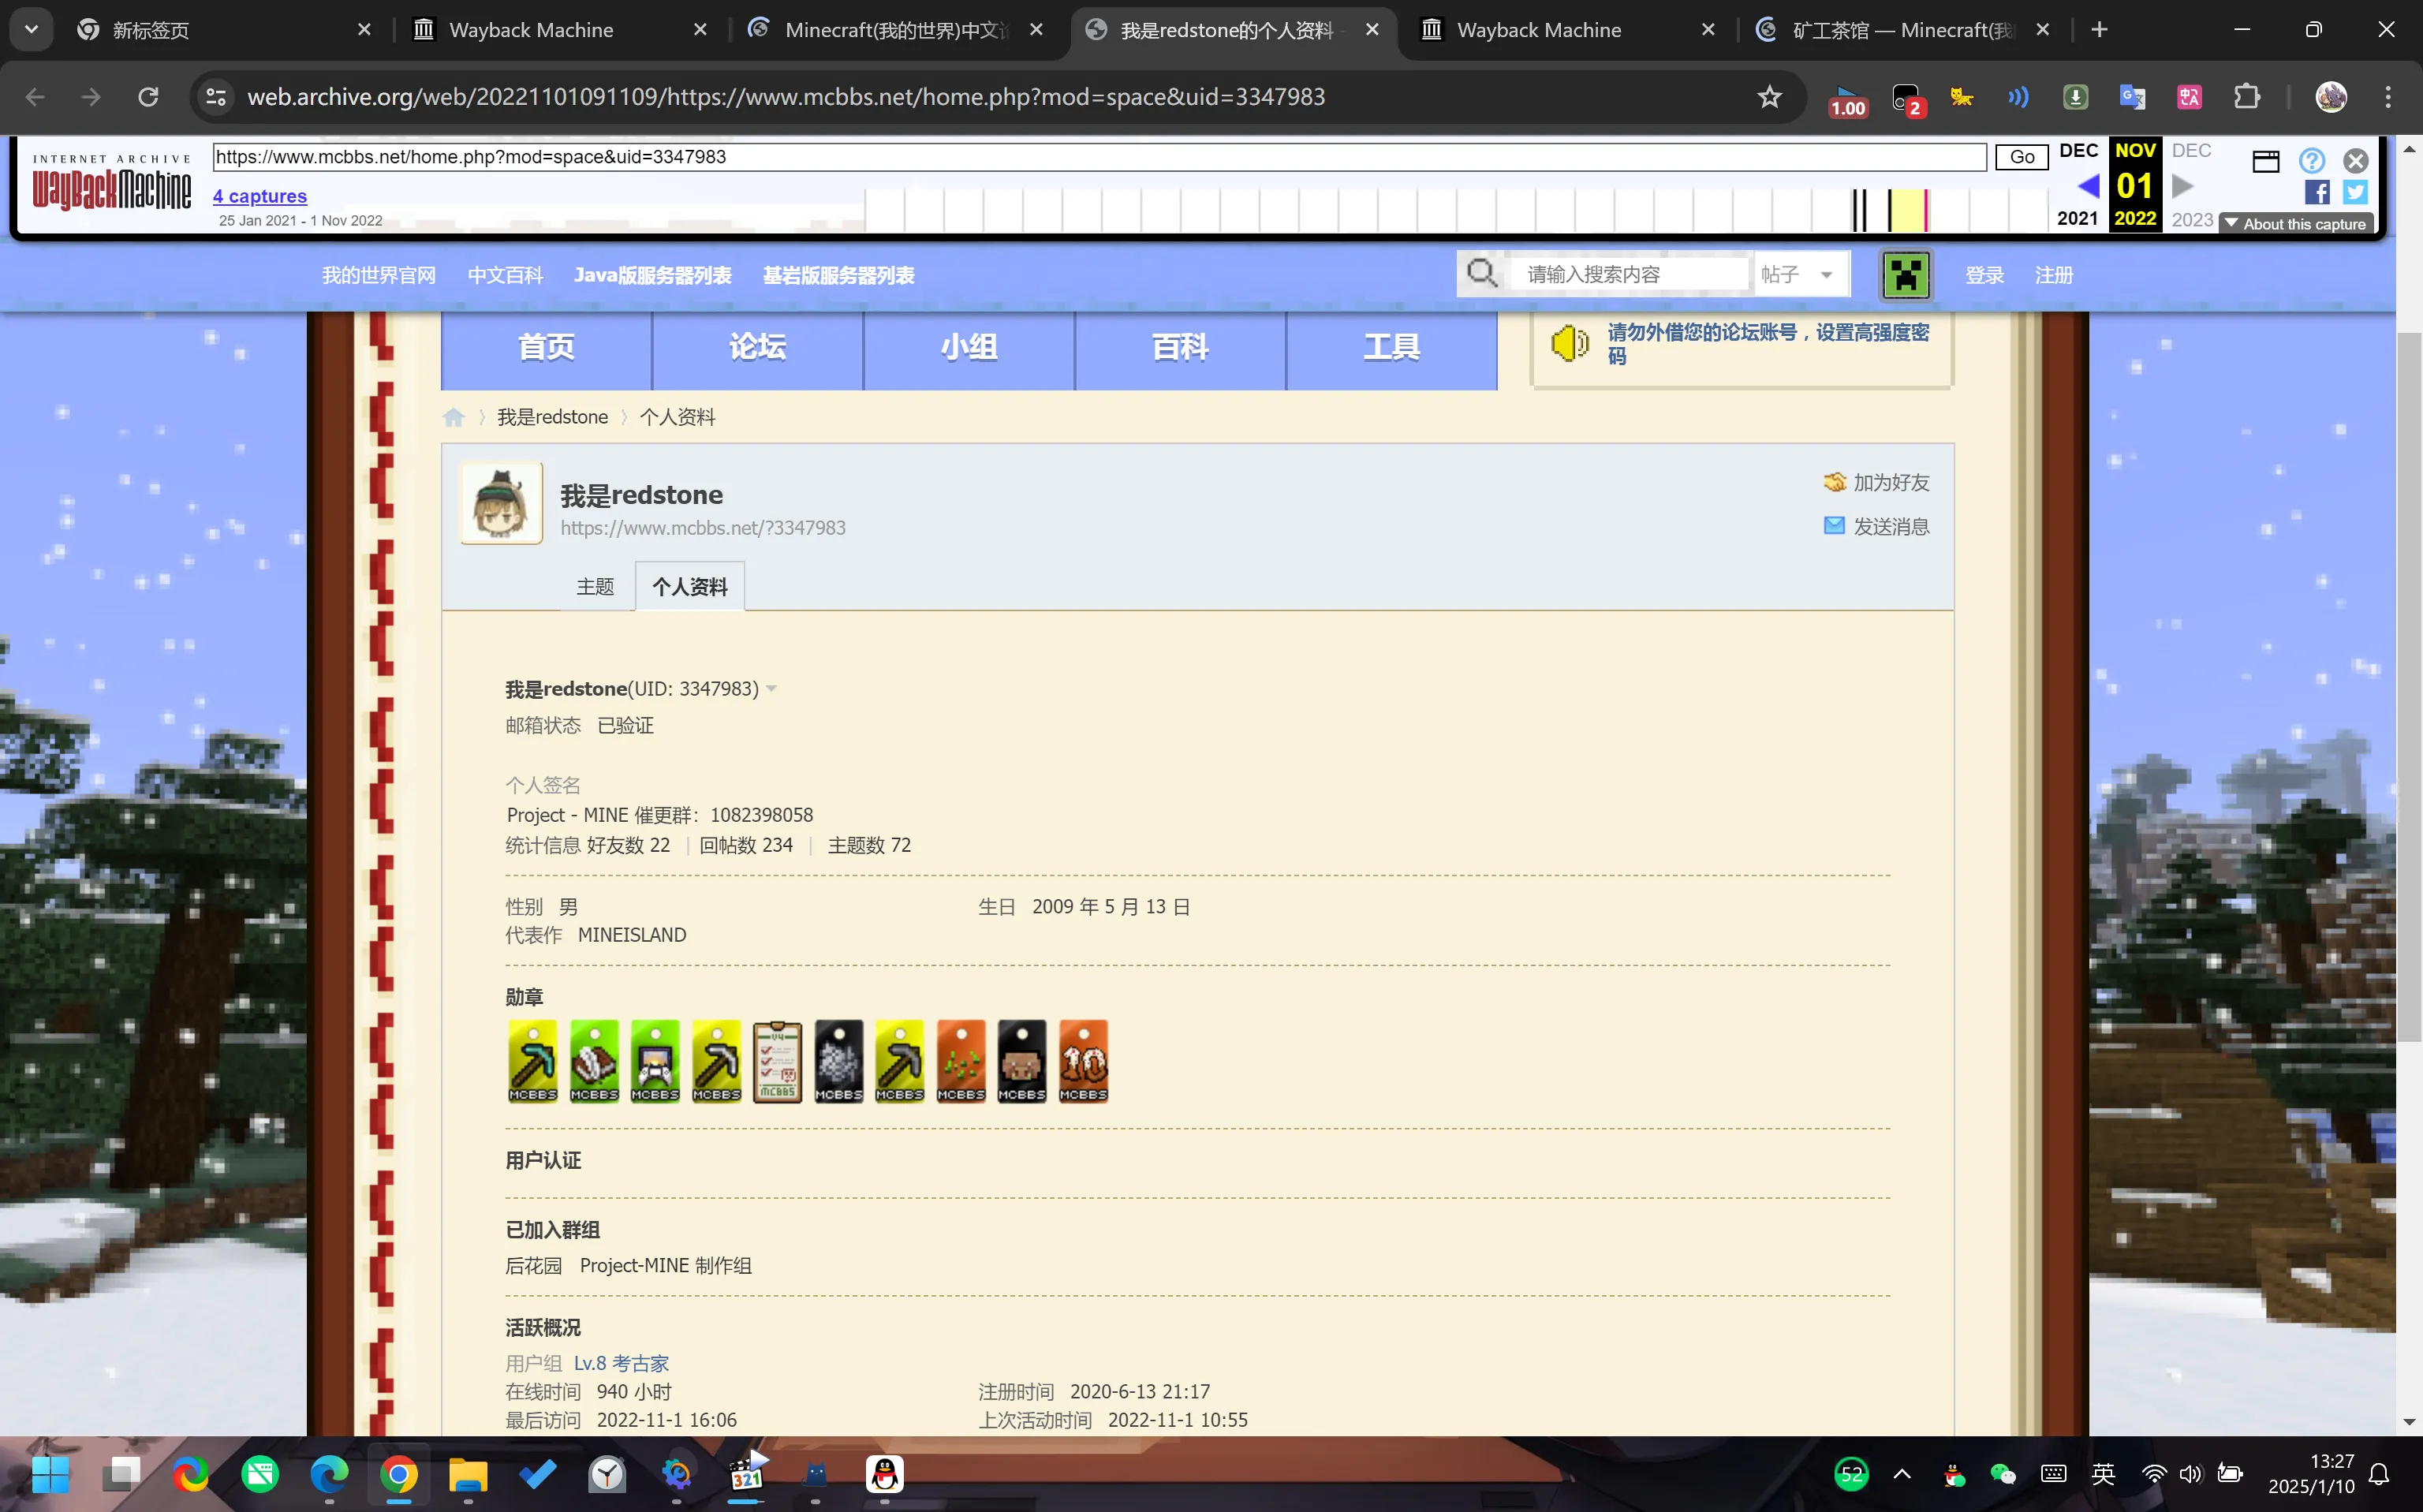Open the 我是redstone profile avatar
This screenshot has width=2423, height=1512.
(501, 503)
